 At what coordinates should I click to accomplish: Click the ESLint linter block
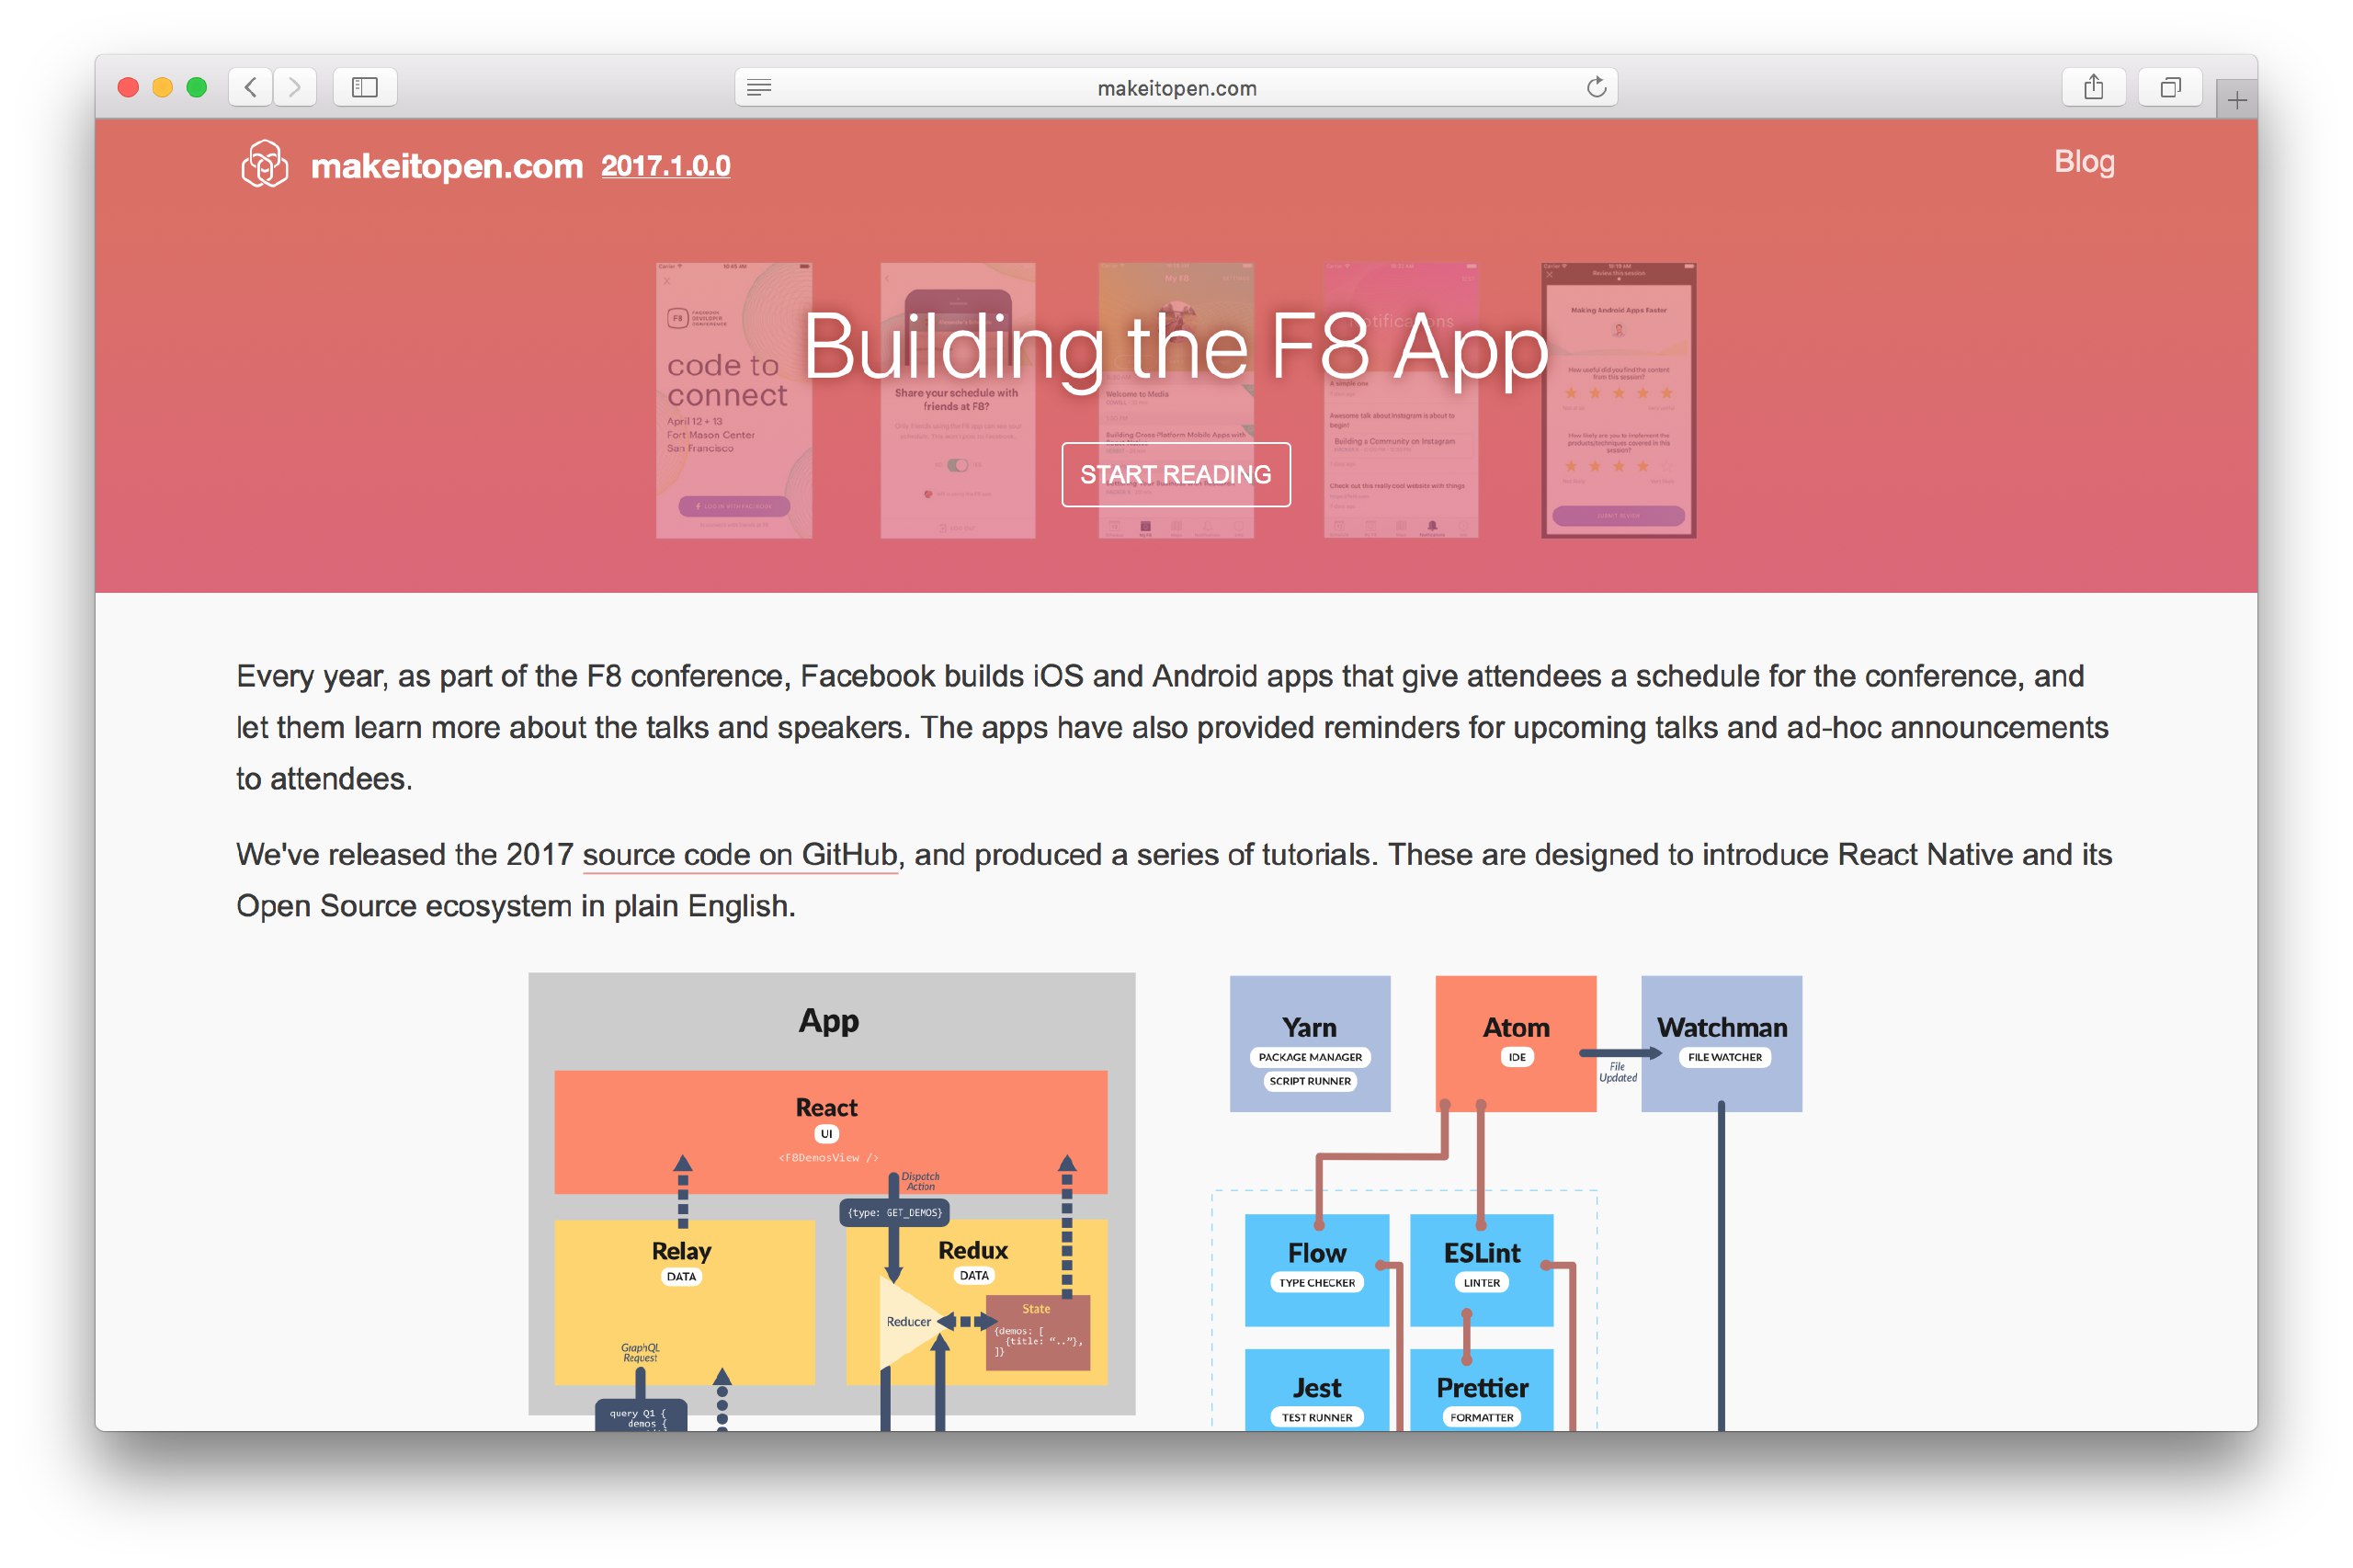coord(1481,1269)
